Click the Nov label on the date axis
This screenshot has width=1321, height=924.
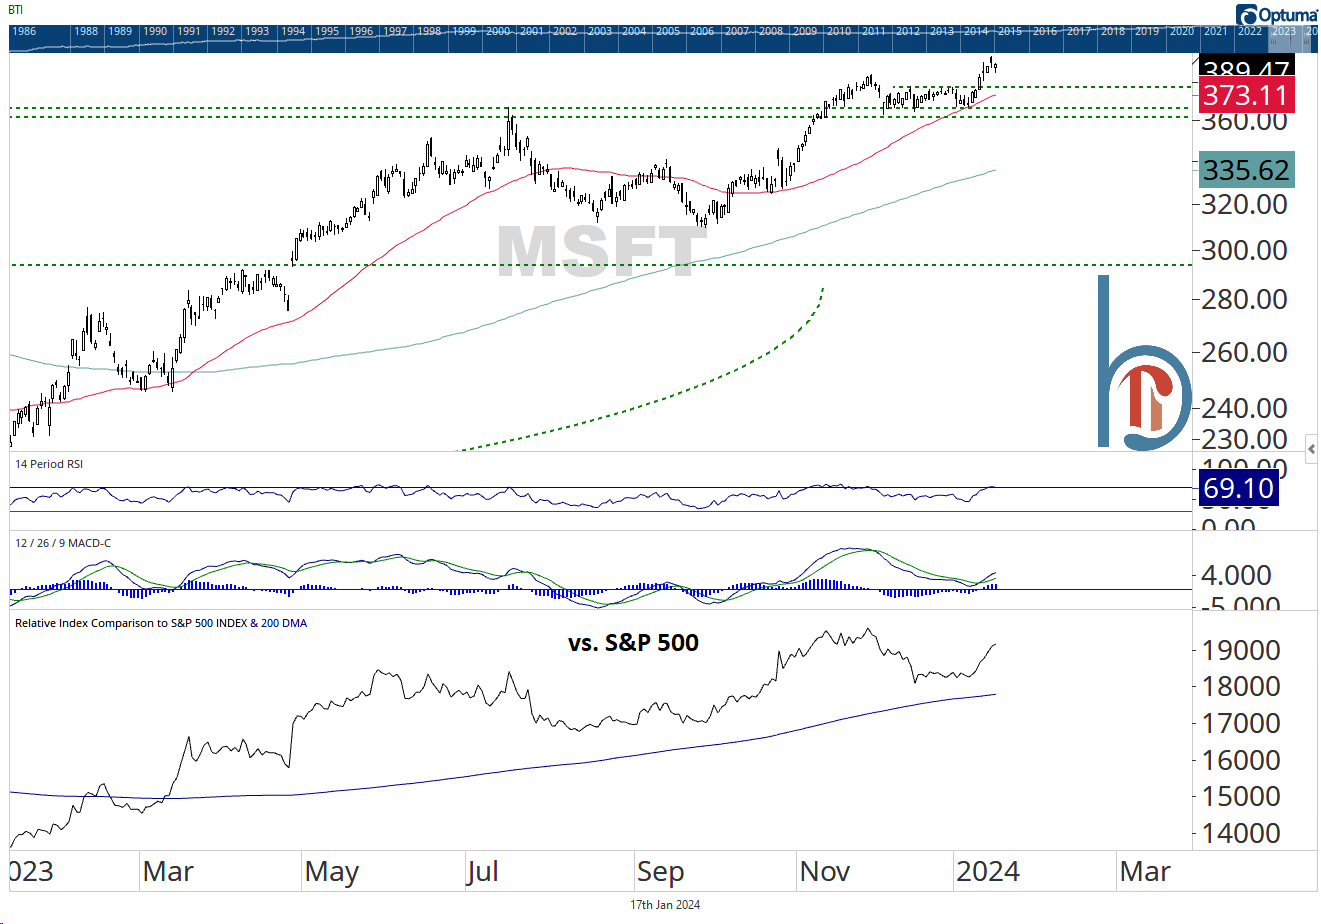pos(824,872)
